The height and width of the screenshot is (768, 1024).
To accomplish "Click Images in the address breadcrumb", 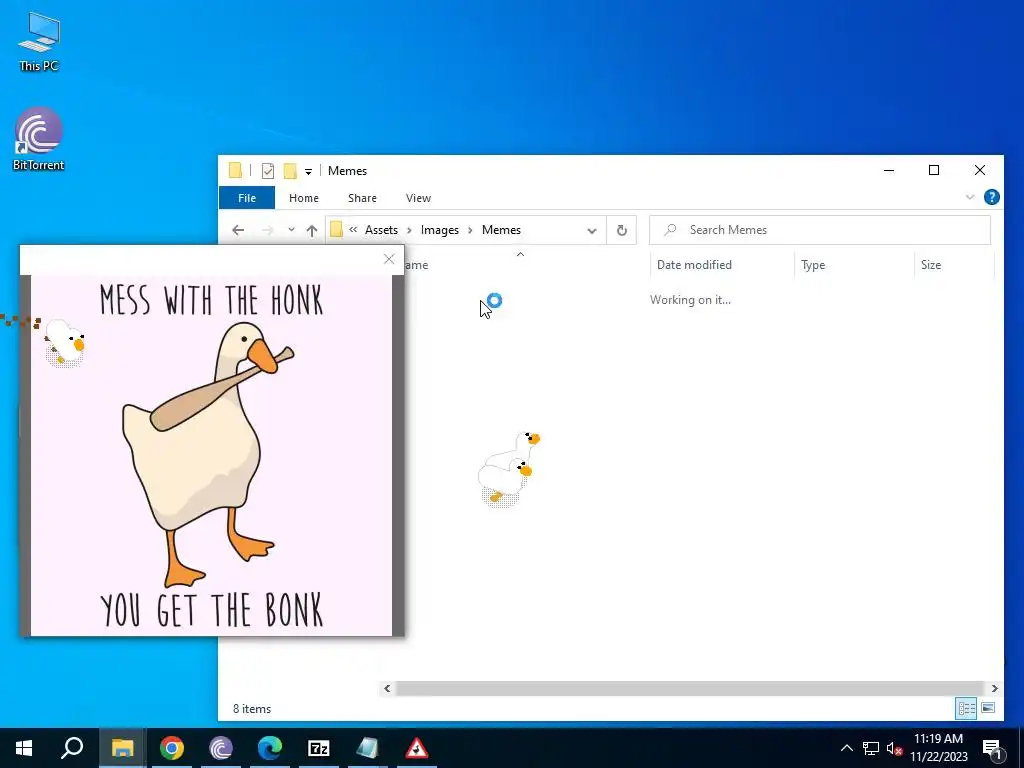I will tap(440, 230).
